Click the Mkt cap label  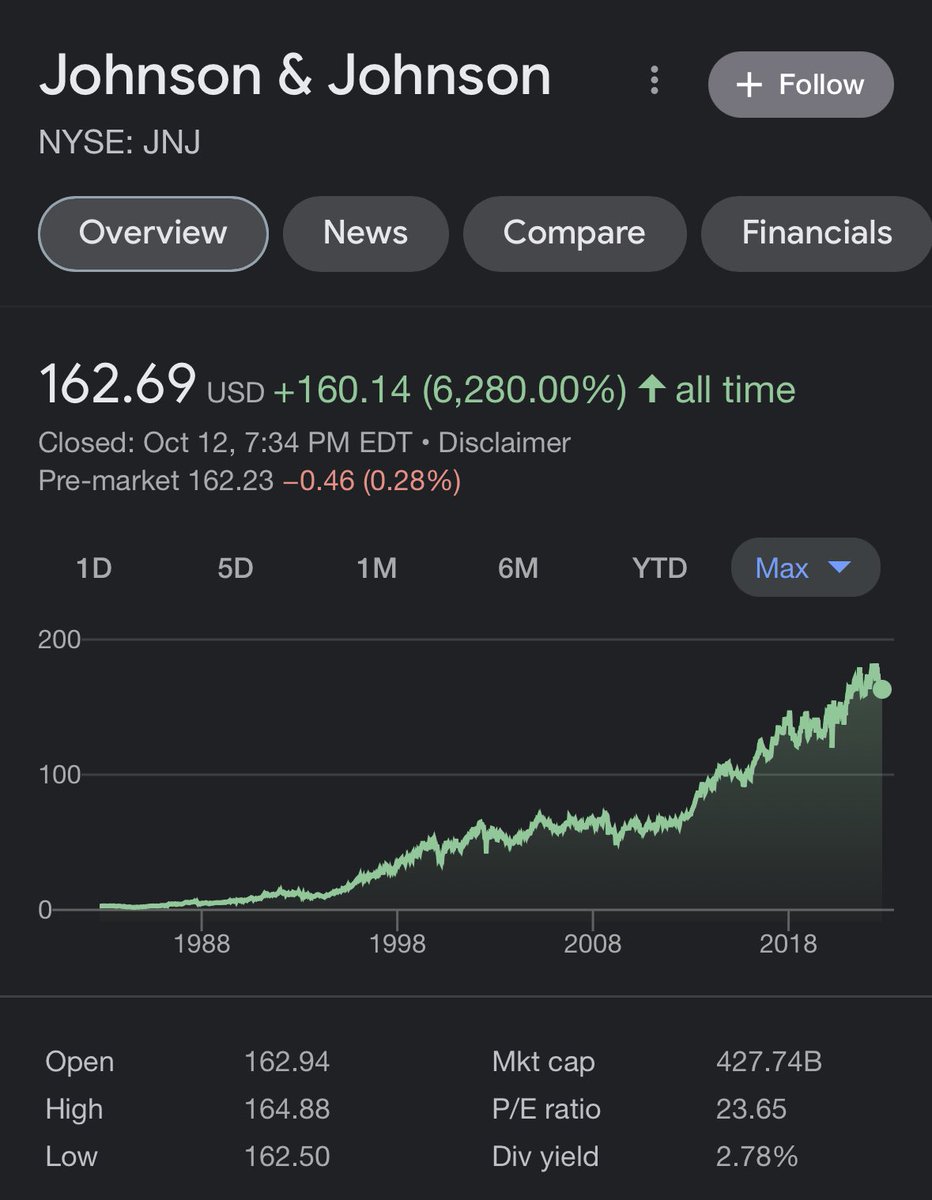click(x=543, y=1062)
